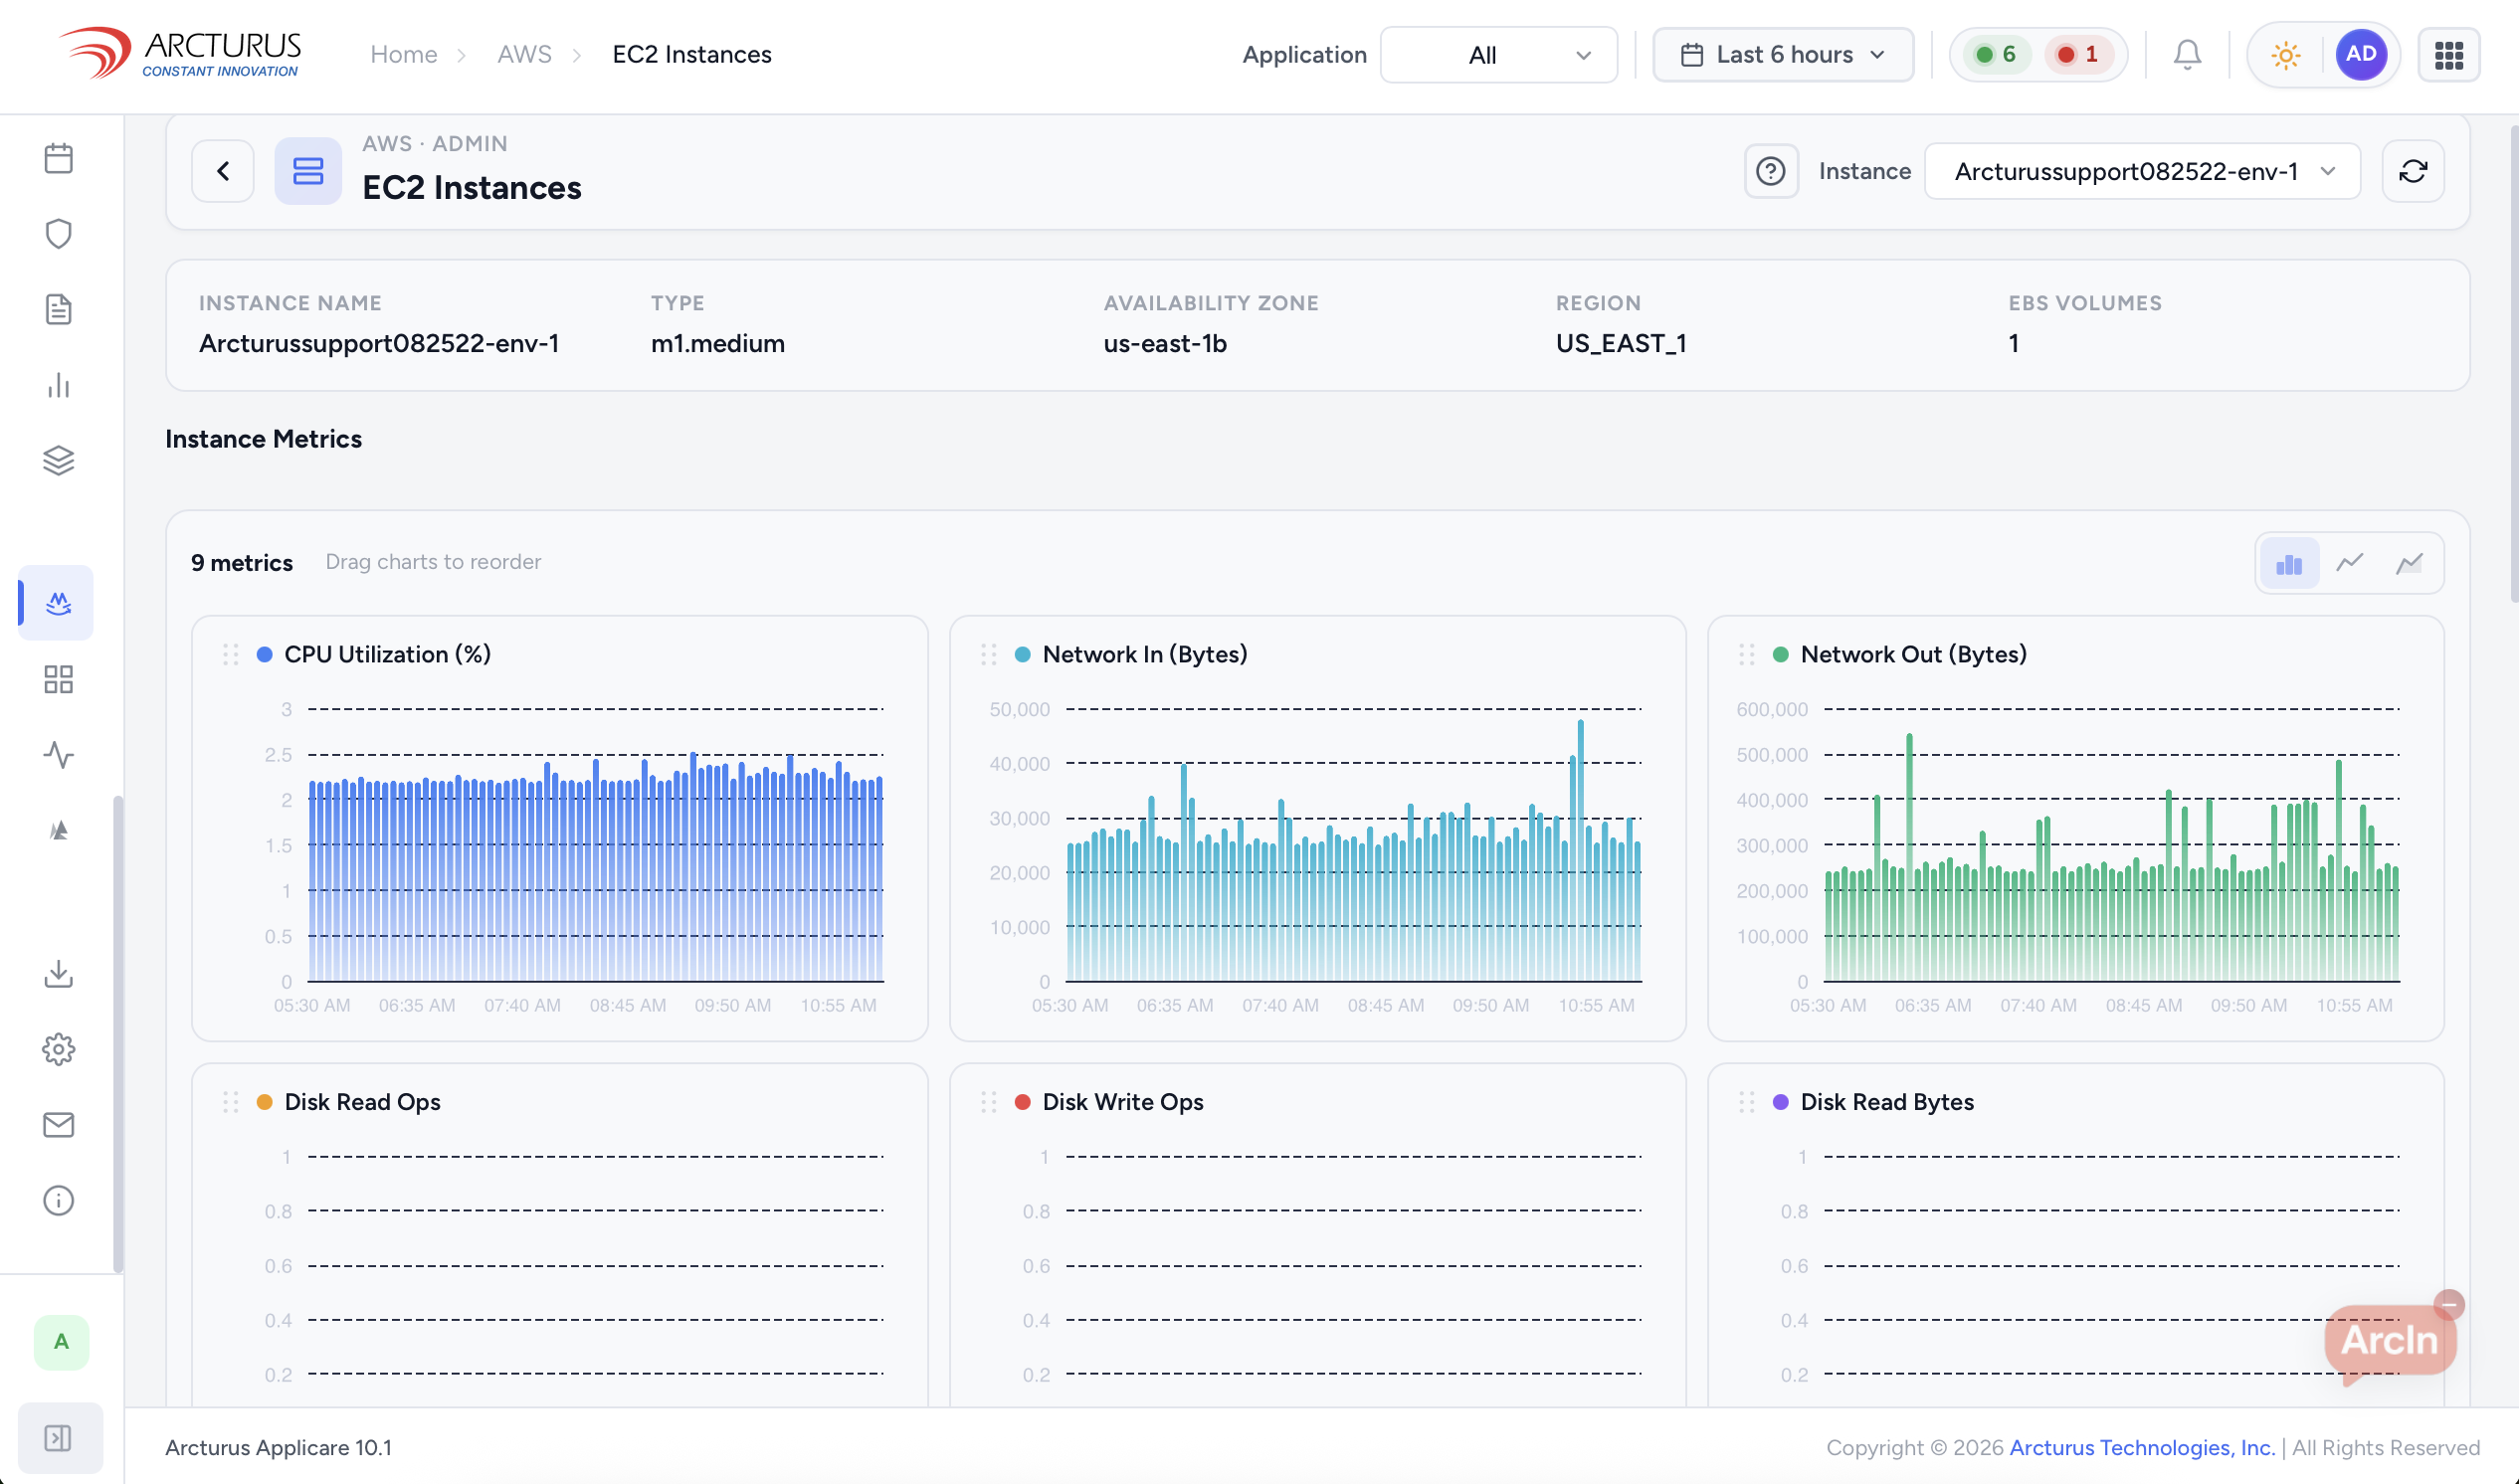Go to Home breadcrumb

(x=403, y=54)
